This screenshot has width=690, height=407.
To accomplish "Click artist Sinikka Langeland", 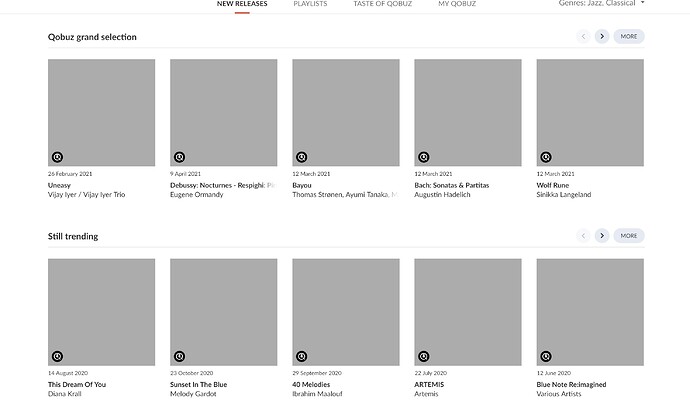I will pyautogui.click(x=564, y=194).
